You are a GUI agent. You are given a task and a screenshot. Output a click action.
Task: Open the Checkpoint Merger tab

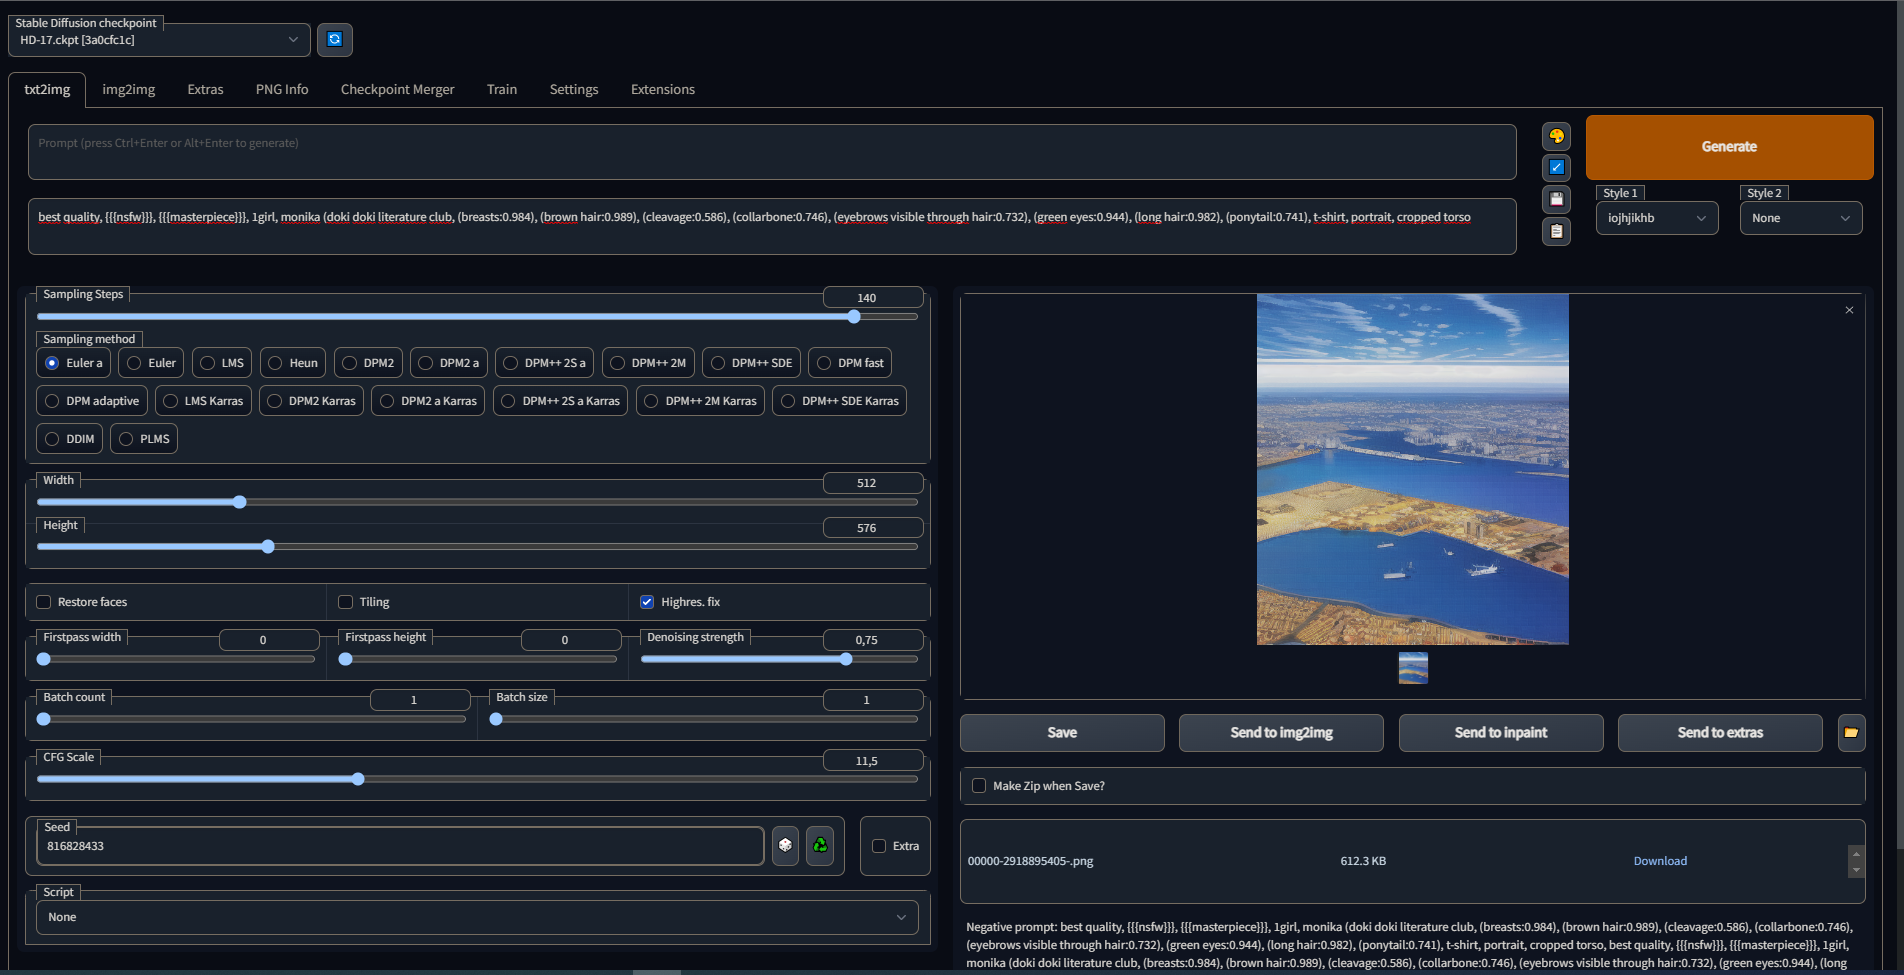(x=397, y=89)
